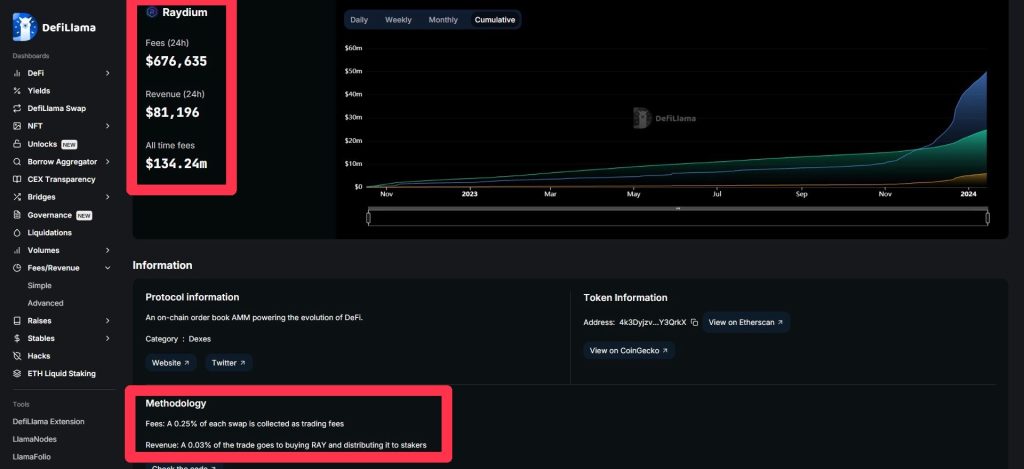The height and width of the screenshot is (469, 1024).
Task: Click the View on Etherscan button
Action: (x=745, y=322)
